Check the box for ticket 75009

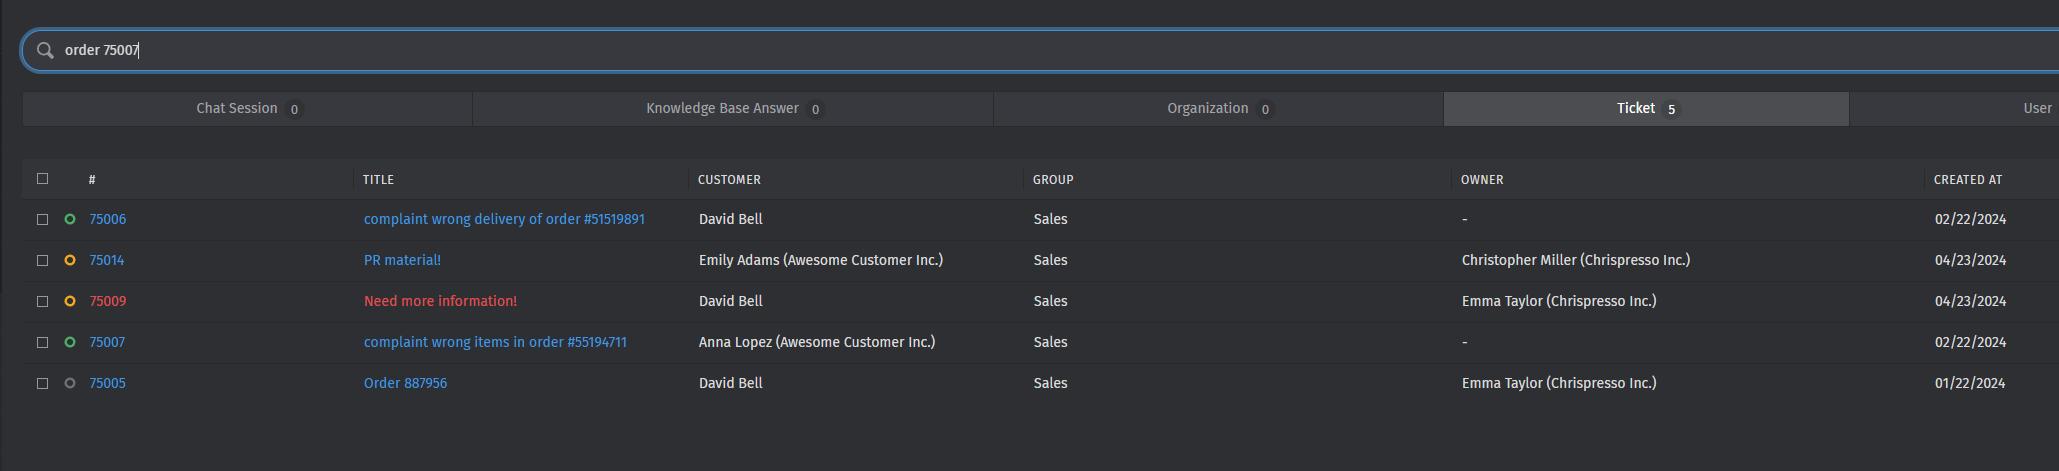(42, 301)
